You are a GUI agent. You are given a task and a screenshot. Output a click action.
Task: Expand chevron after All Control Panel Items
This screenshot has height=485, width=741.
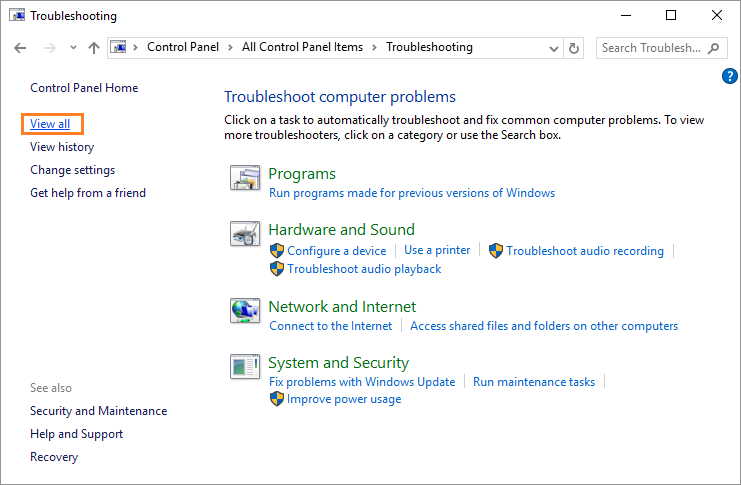point(374,47)
